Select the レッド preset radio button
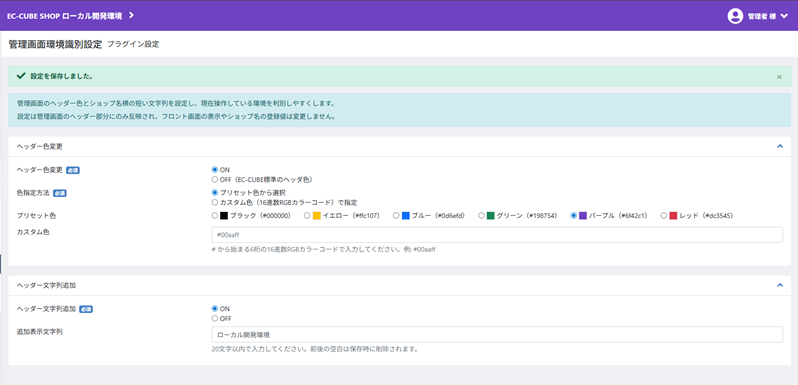 [x=663, y=216]
